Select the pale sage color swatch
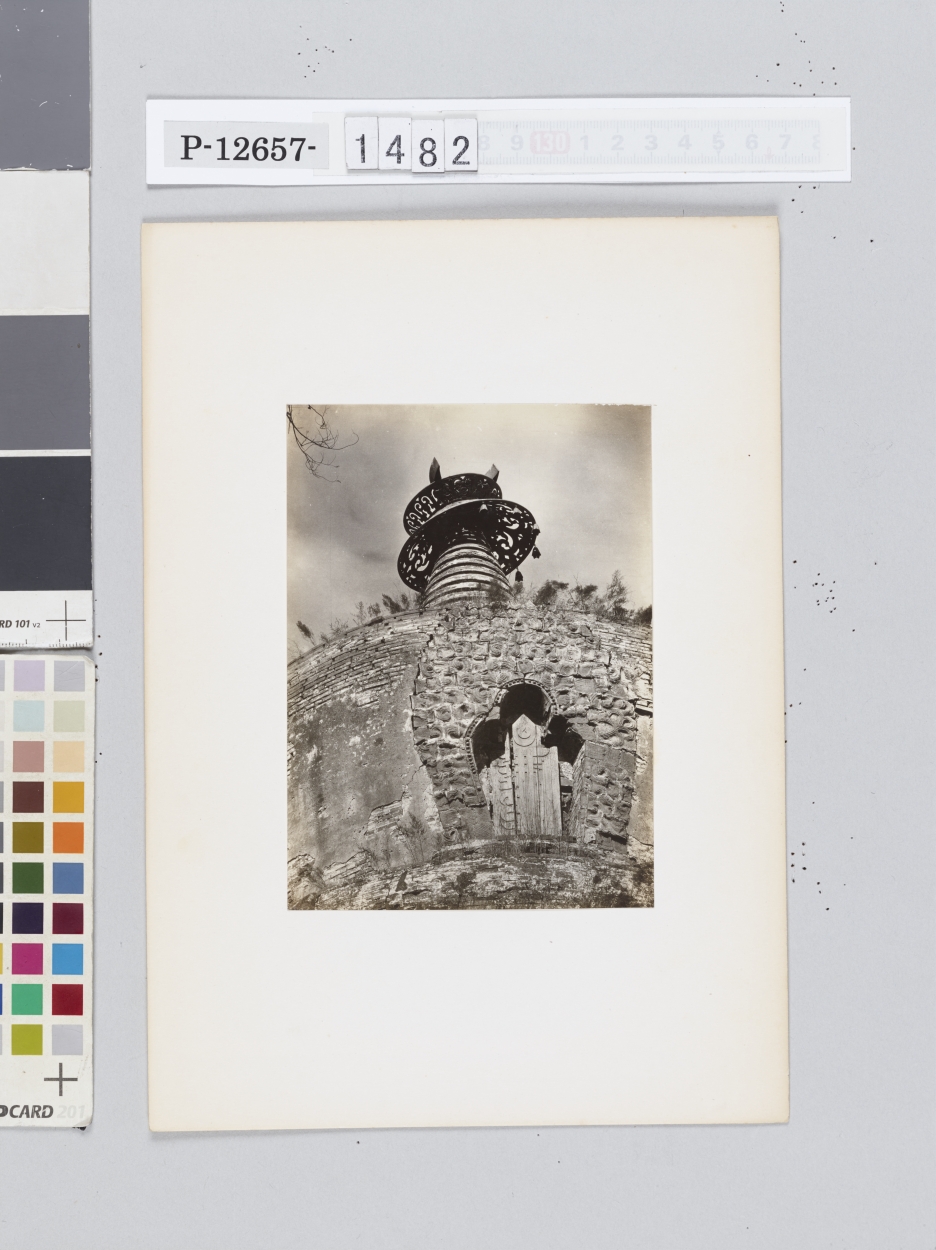 coord(68,716)
